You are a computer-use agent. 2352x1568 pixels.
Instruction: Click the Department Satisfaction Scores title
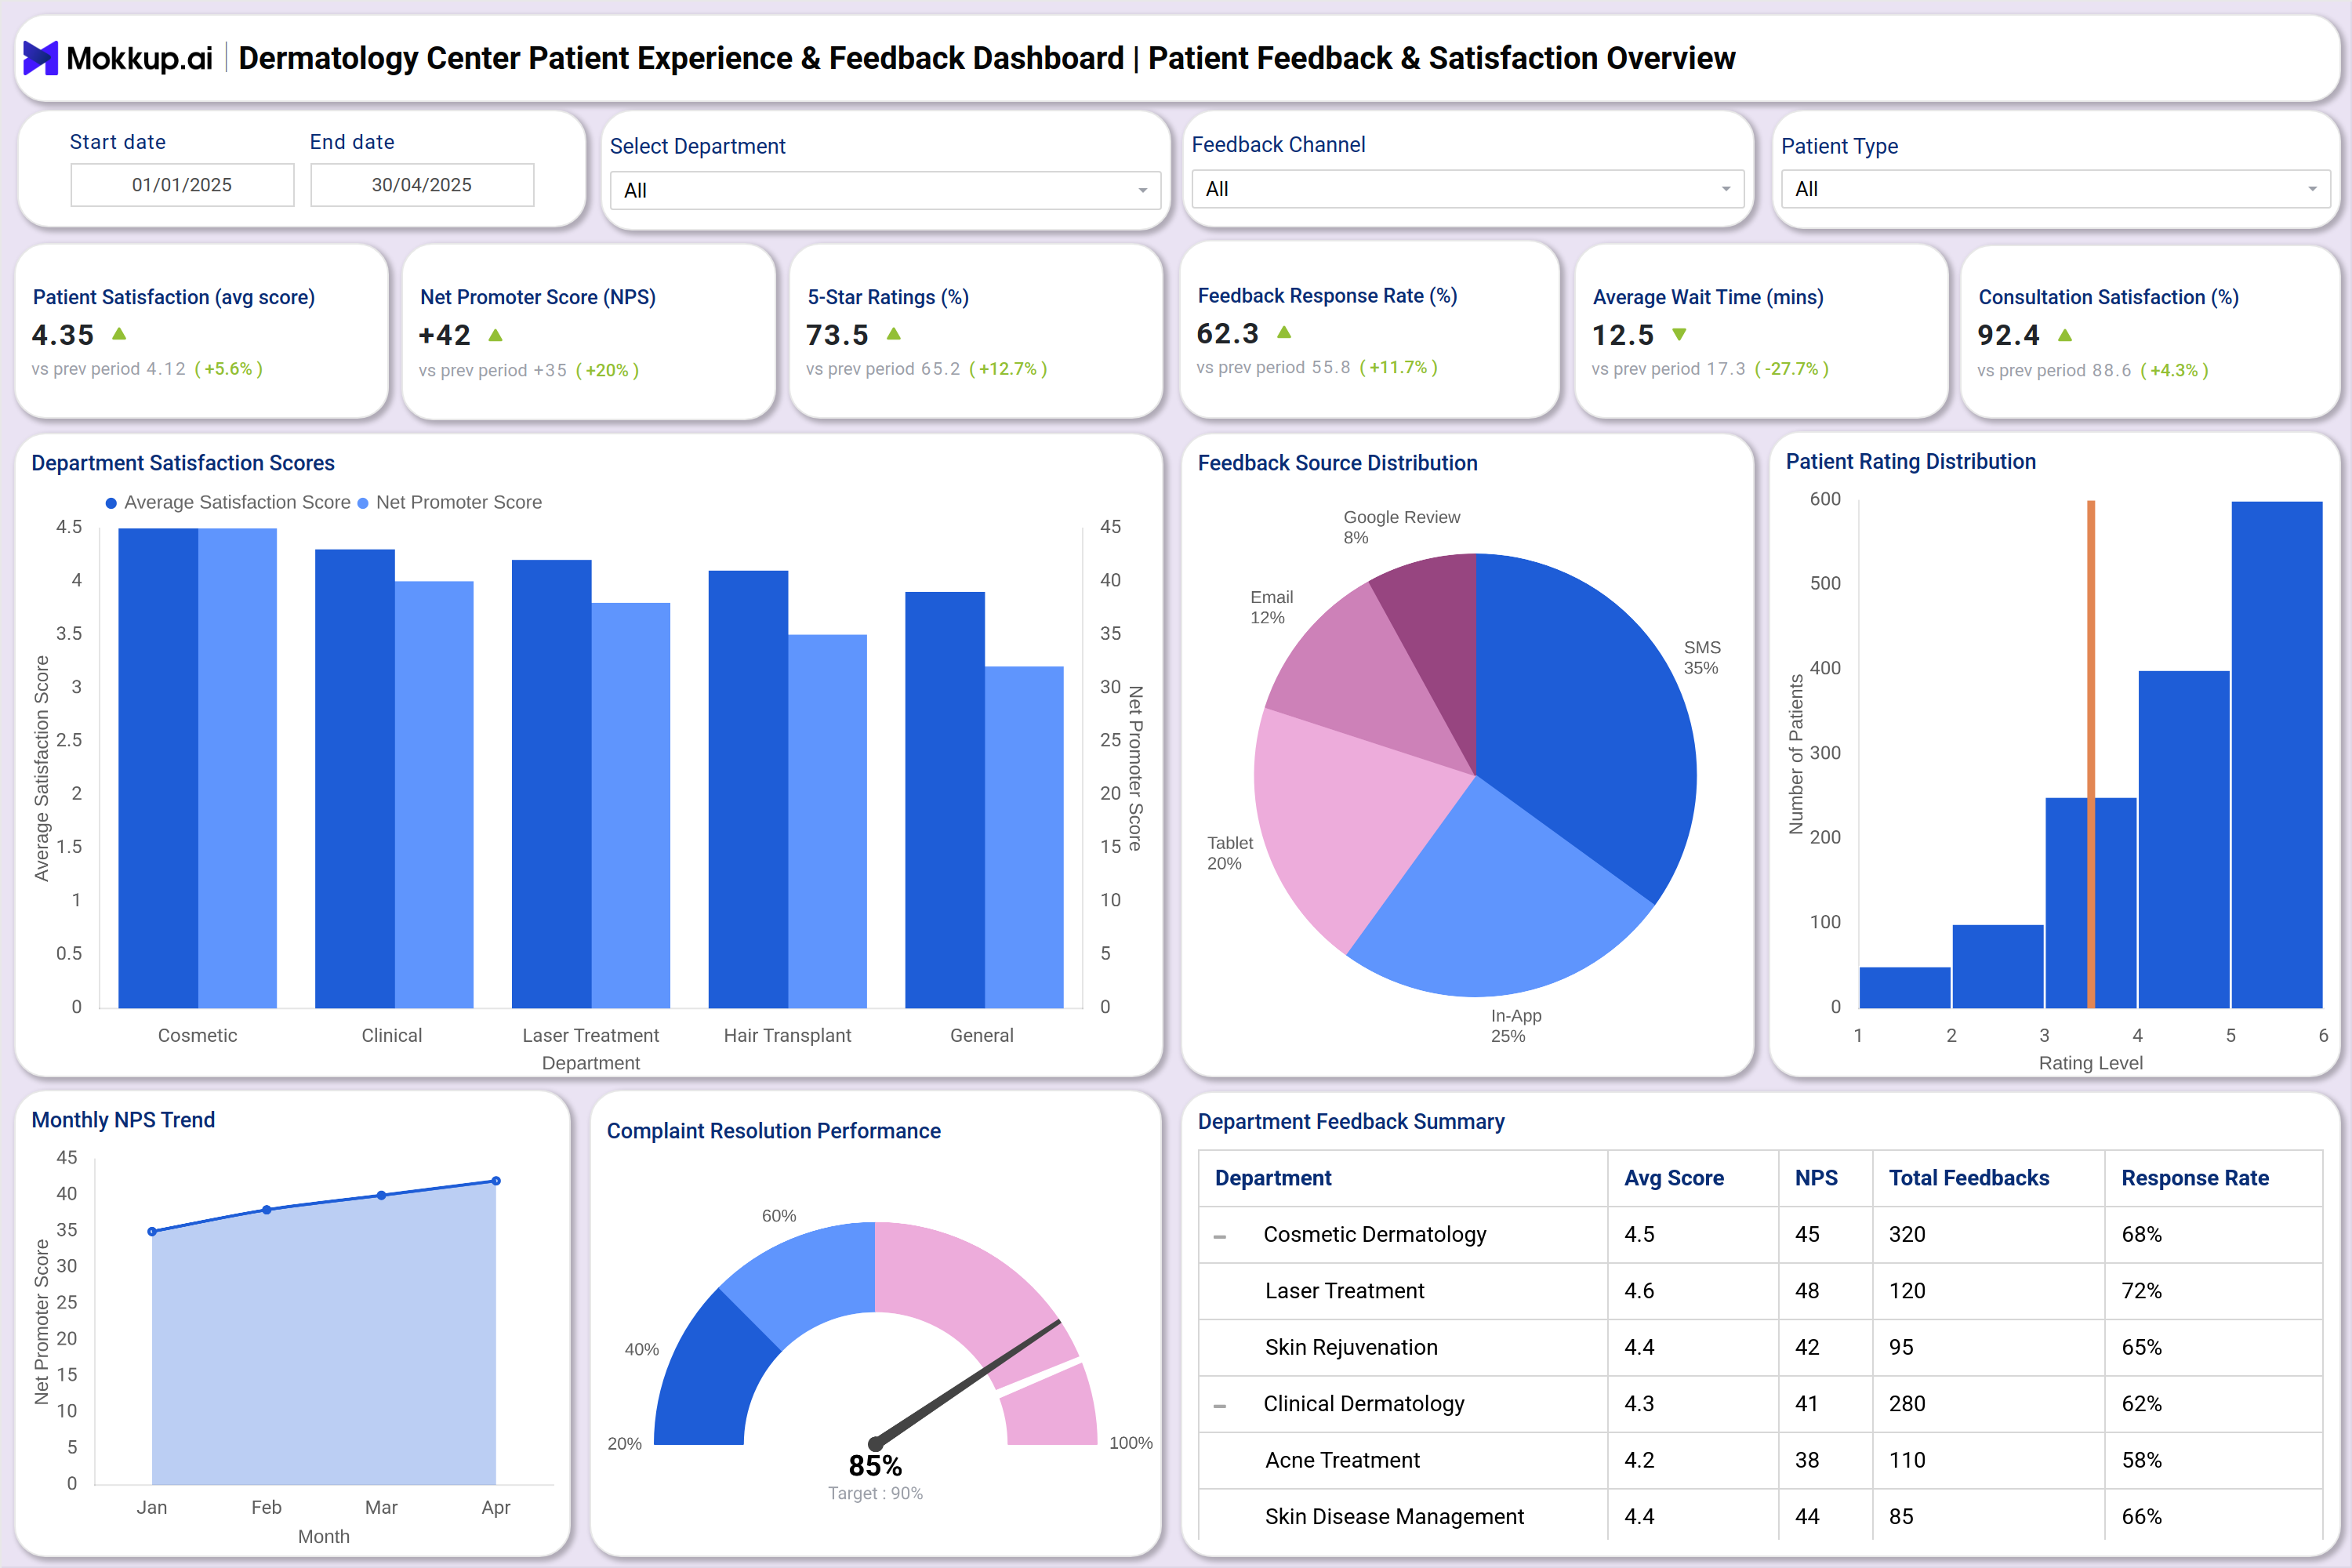point(183,463)
